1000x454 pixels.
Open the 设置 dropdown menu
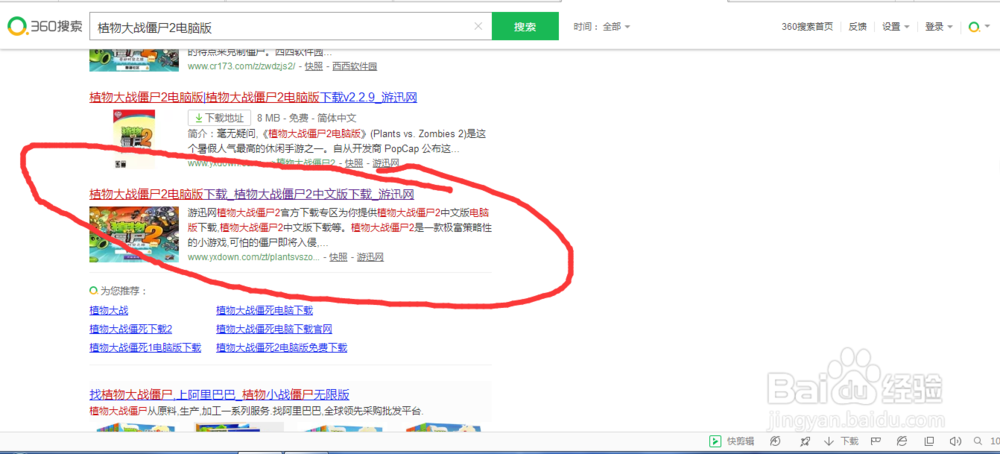(x=895, y=27)
